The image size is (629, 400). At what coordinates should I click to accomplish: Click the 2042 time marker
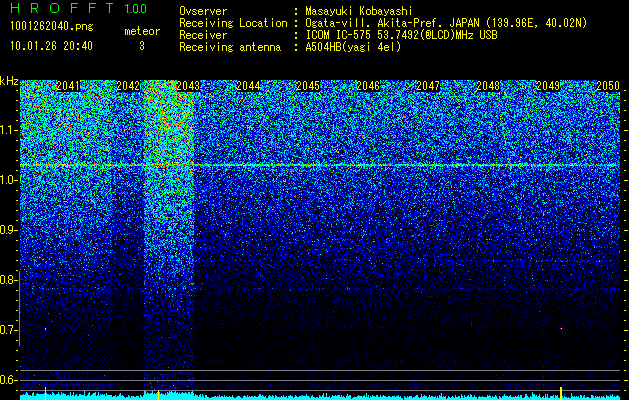(x=128, y=86)
